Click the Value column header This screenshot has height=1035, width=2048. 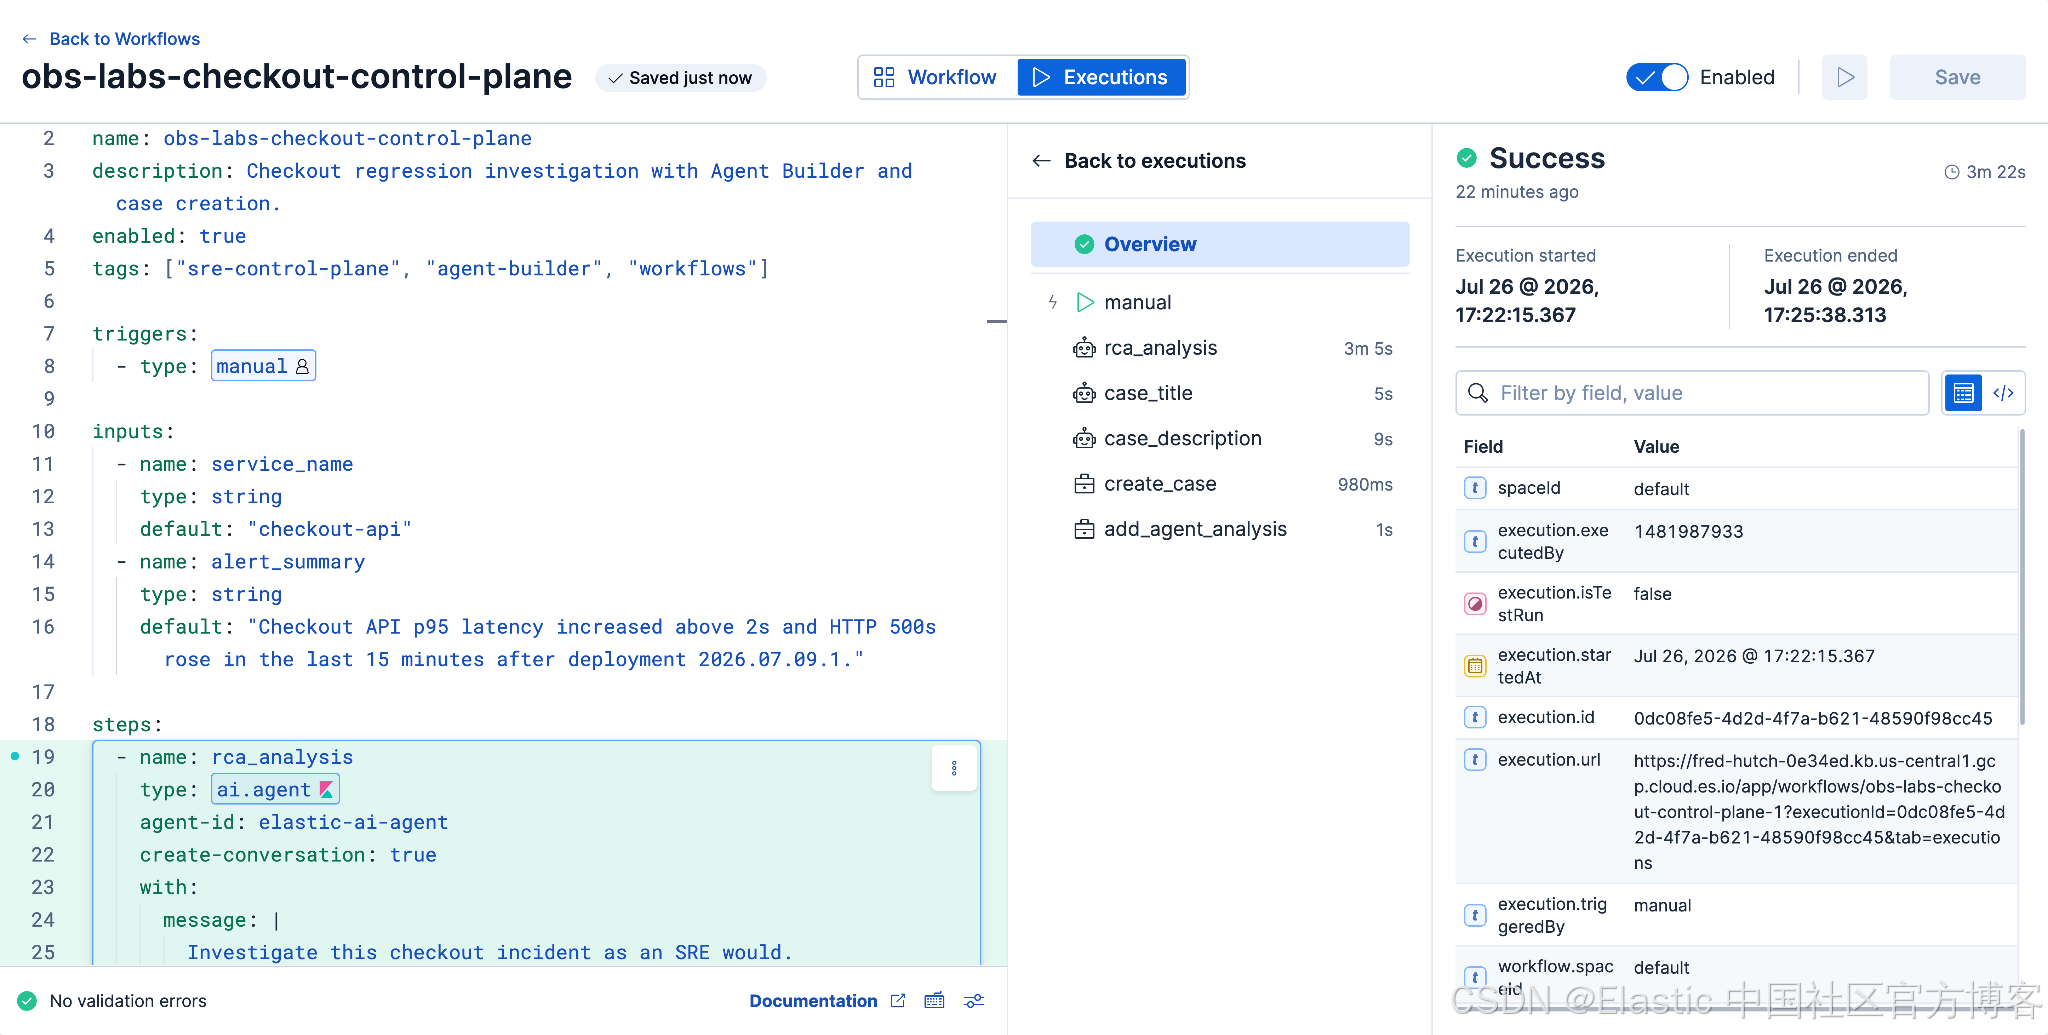click(x=1656, y=447)
